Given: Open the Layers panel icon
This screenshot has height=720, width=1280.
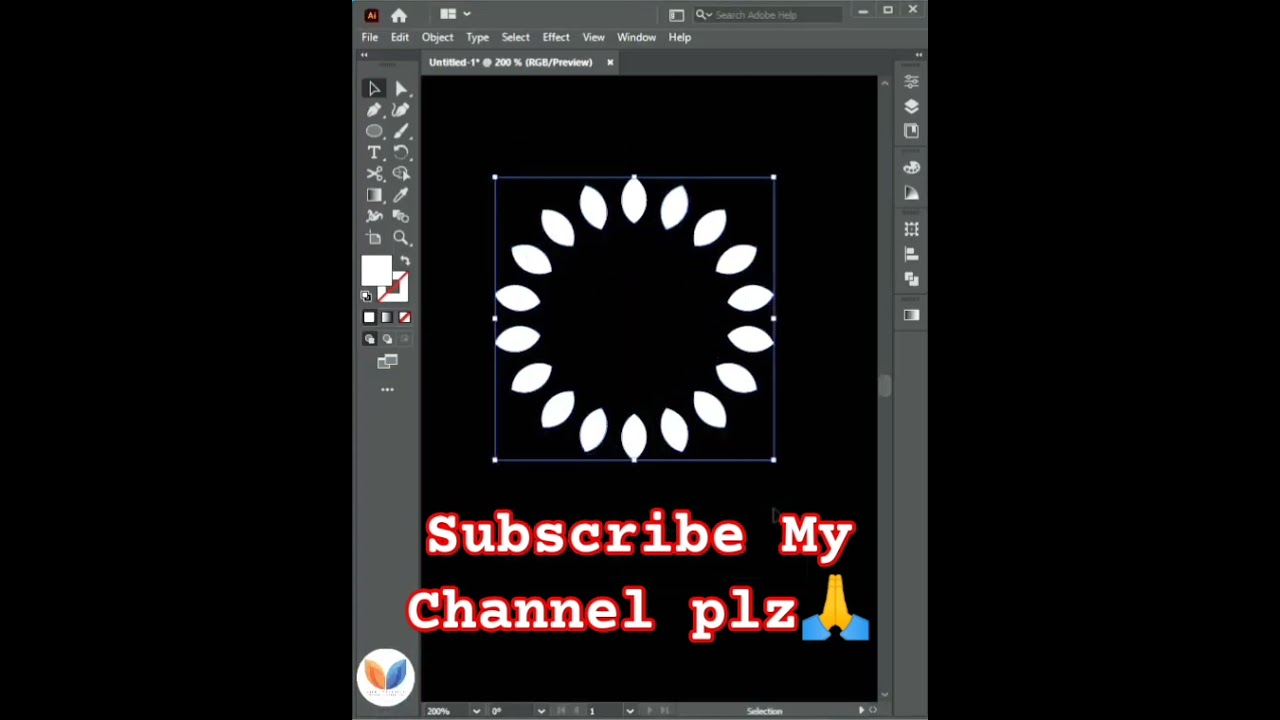Looking at the screenshot, I should (911, 106).
